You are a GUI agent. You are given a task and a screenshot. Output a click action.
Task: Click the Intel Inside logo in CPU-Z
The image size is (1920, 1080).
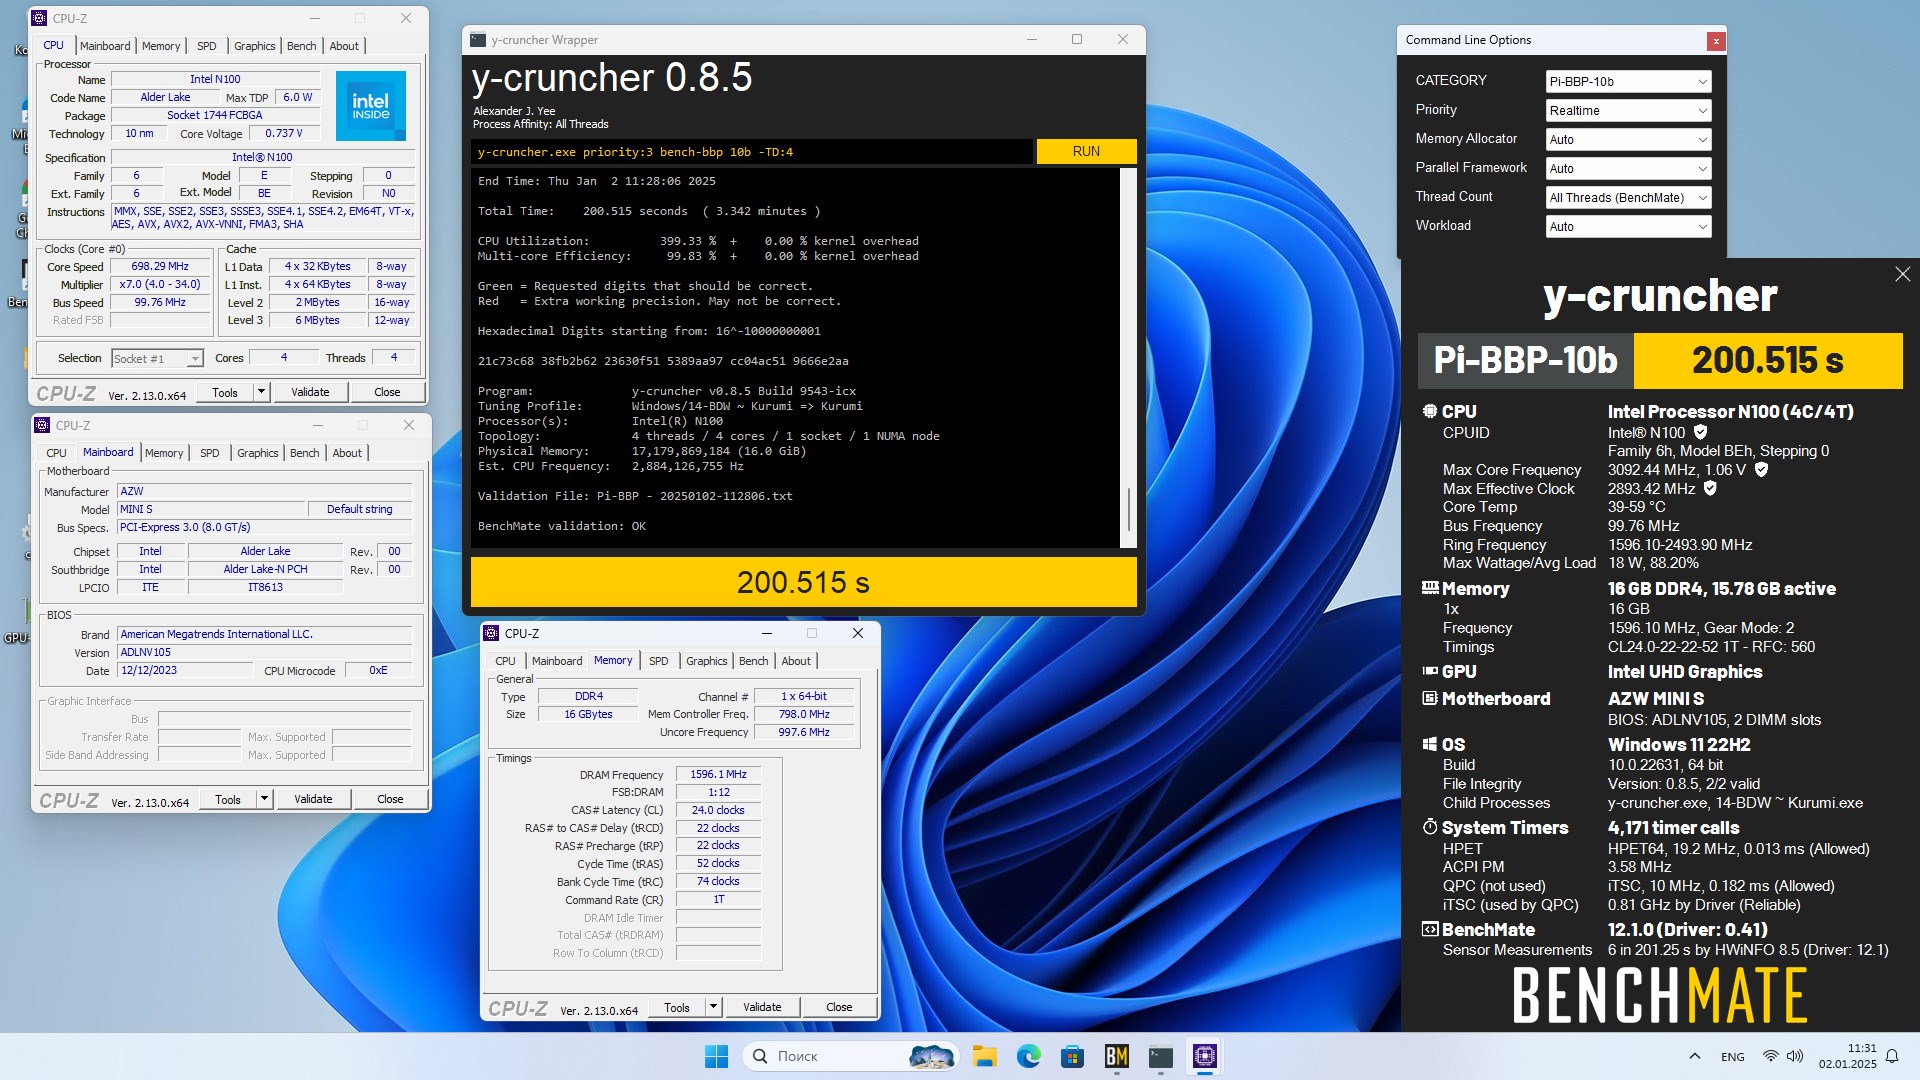pos(370,105)
